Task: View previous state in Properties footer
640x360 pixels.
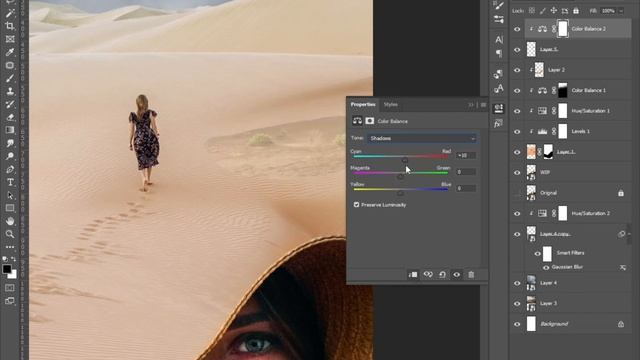Action: click(428, 275)
